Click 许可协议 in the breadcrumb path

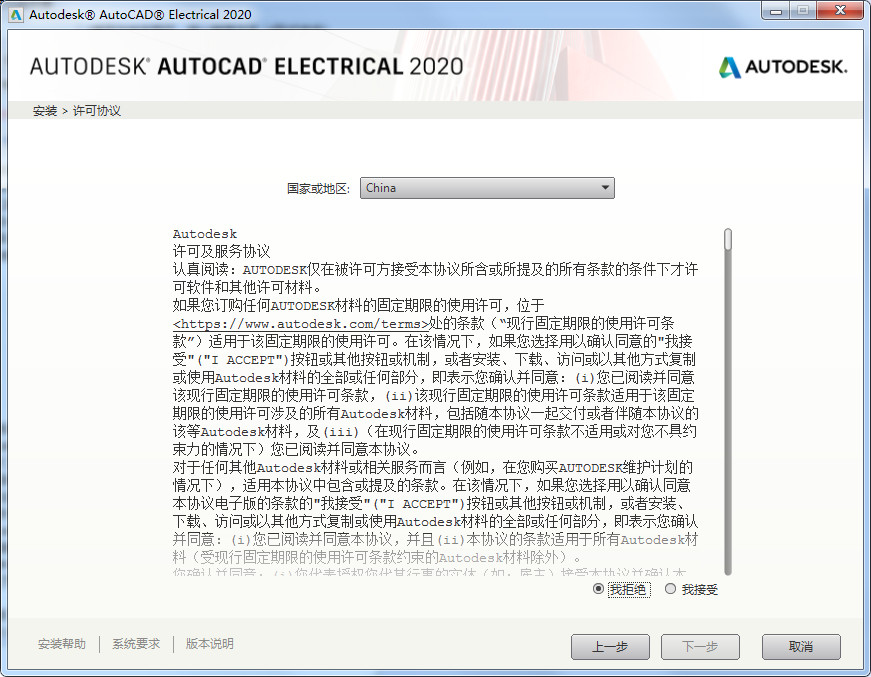pos(97,111)
